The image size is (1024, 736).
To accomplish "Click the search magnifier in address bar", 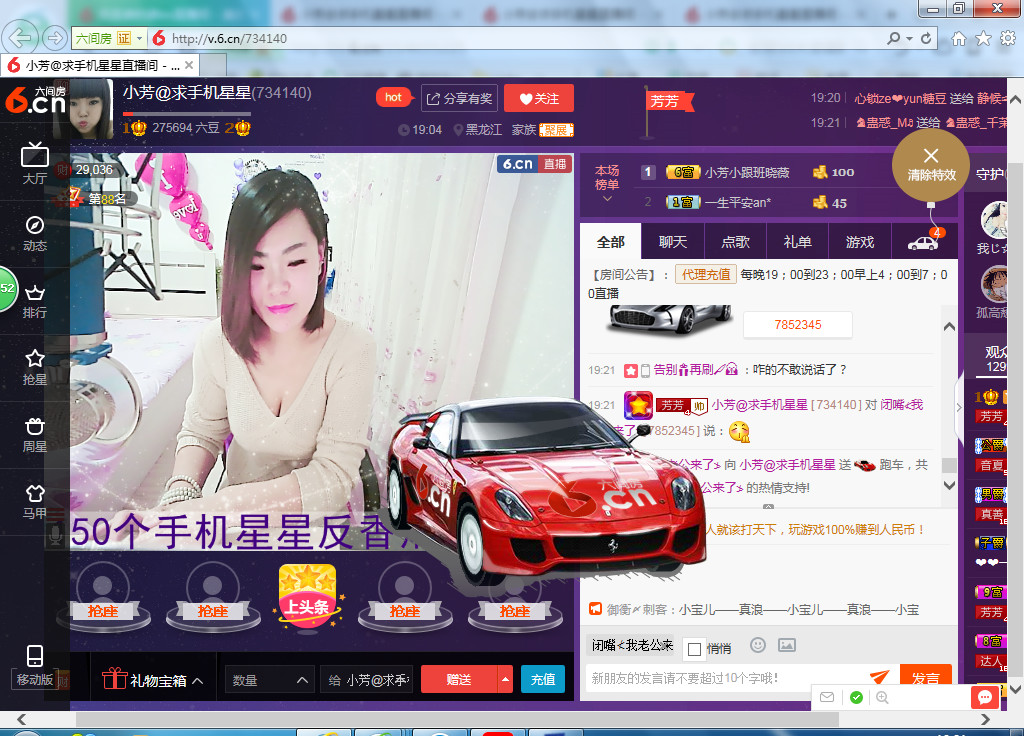I will click(x=893, y=39).
